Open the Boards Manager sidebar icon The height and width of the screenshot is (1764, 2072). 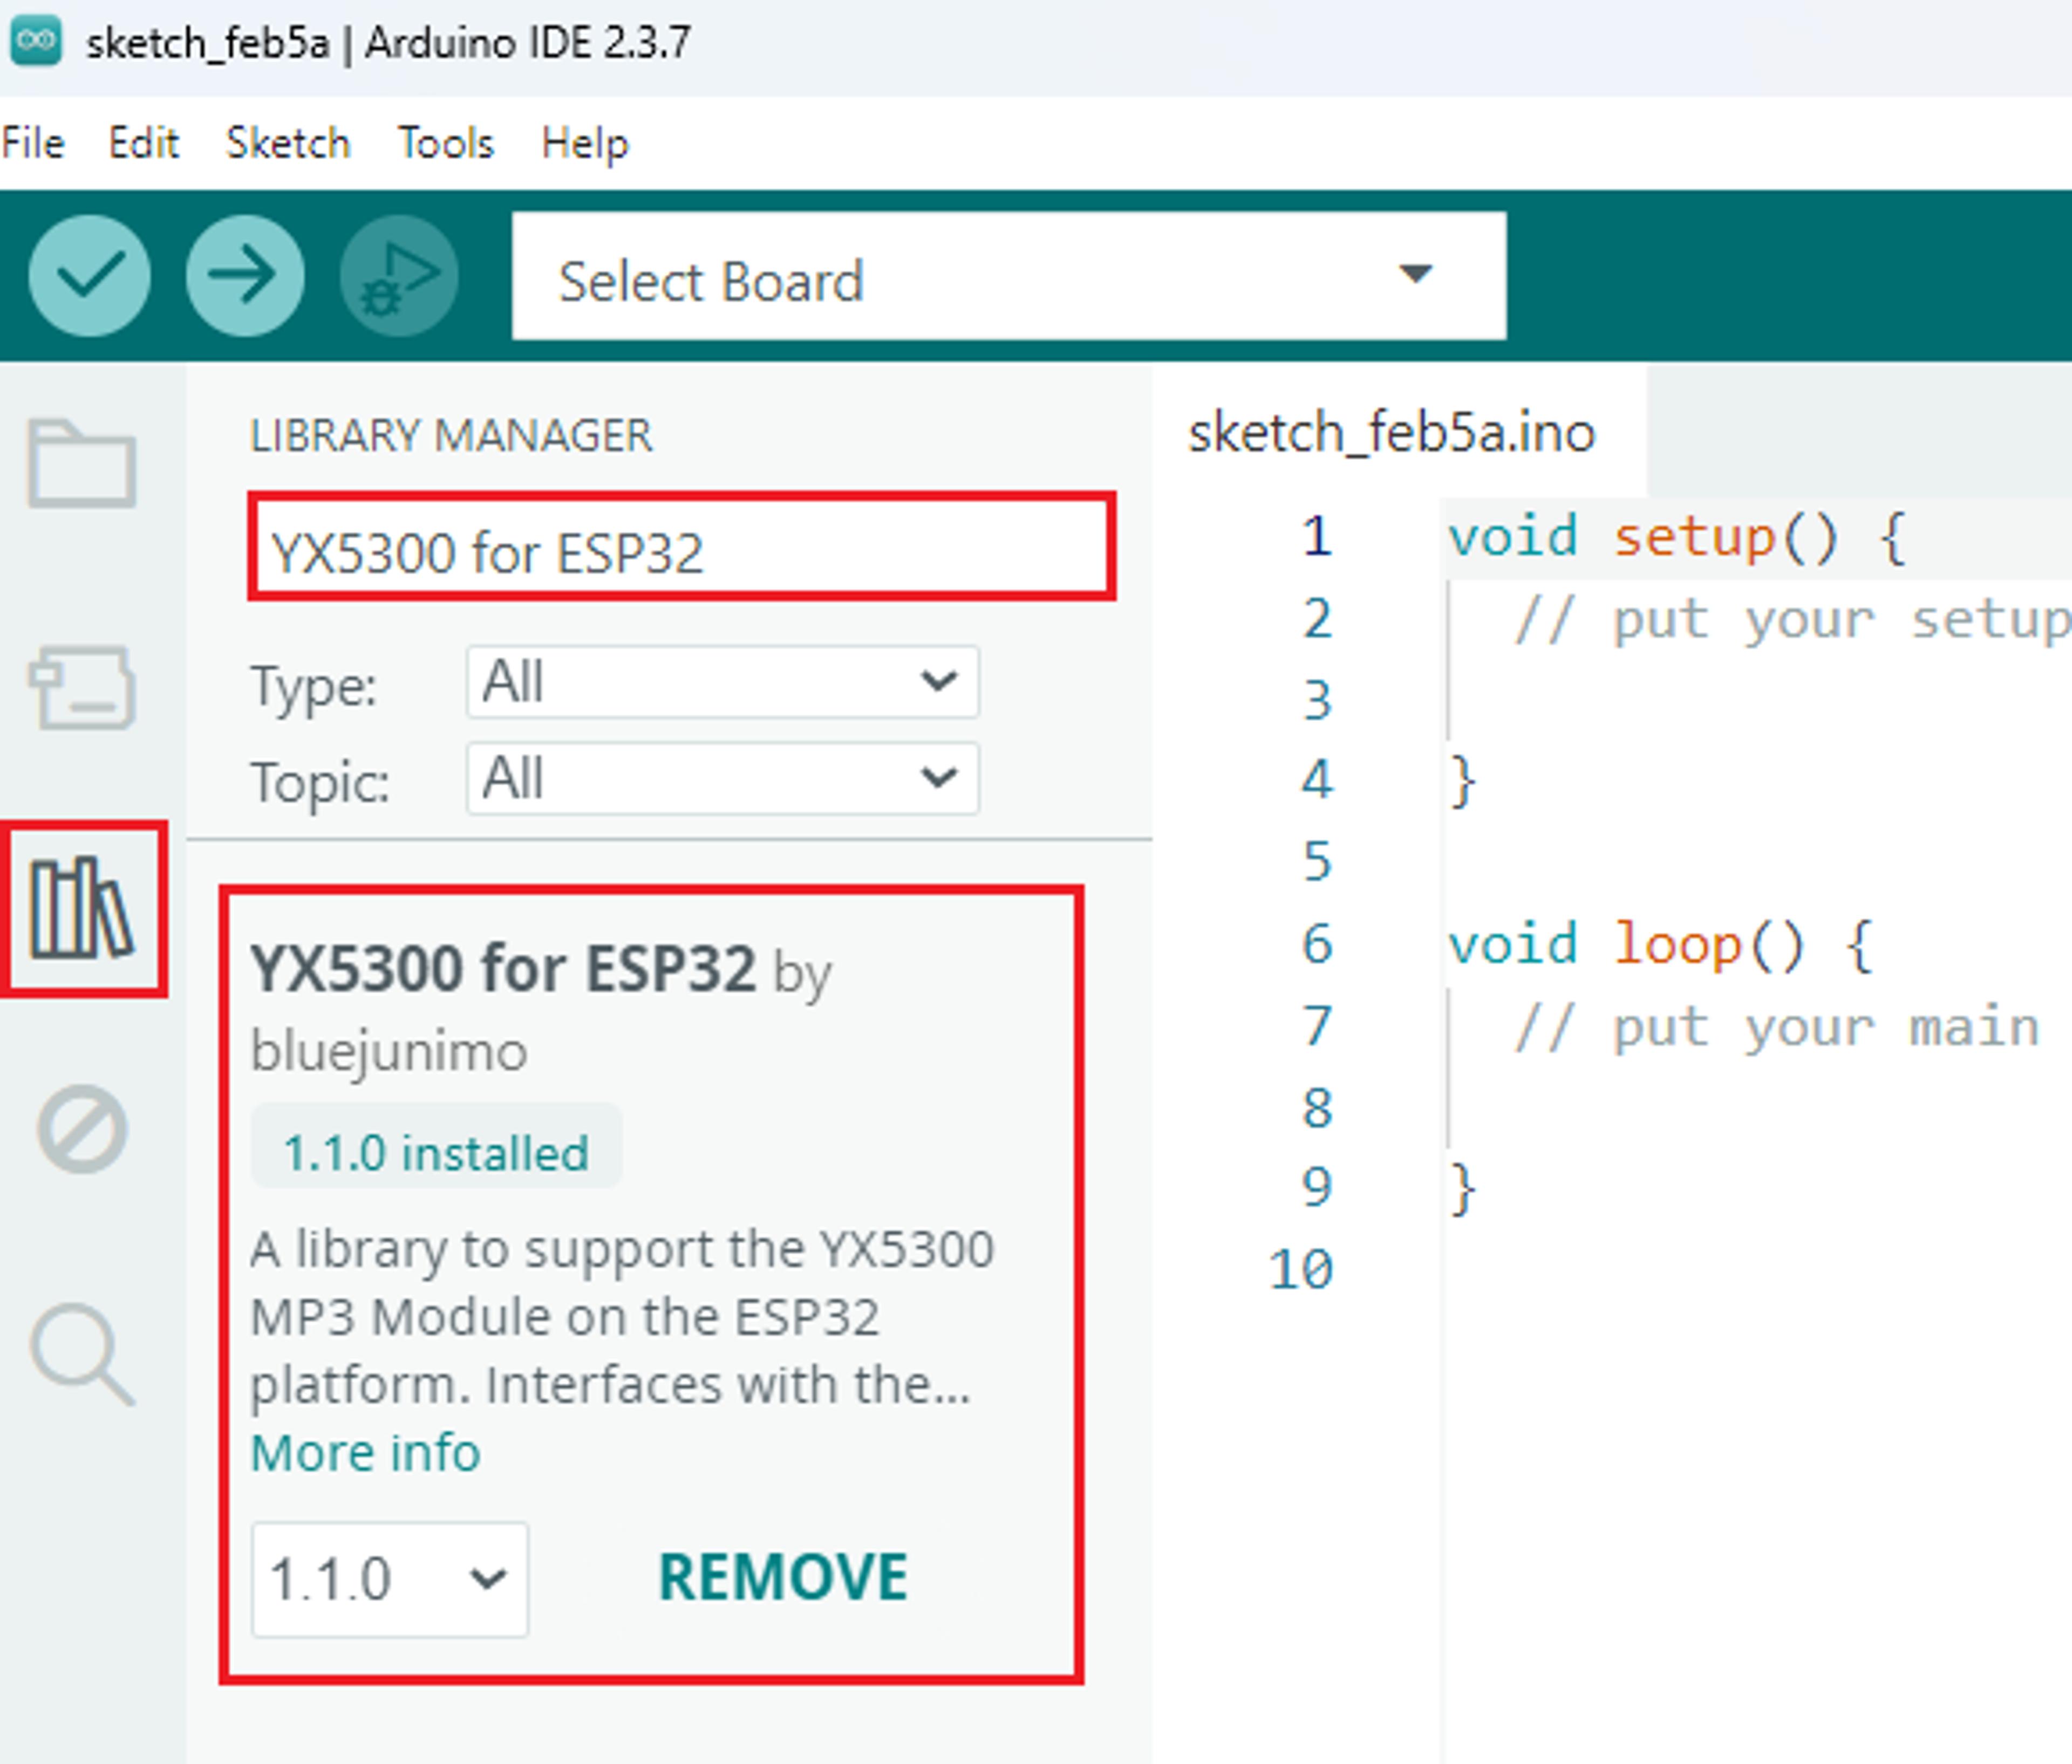[x=81, y=687]
